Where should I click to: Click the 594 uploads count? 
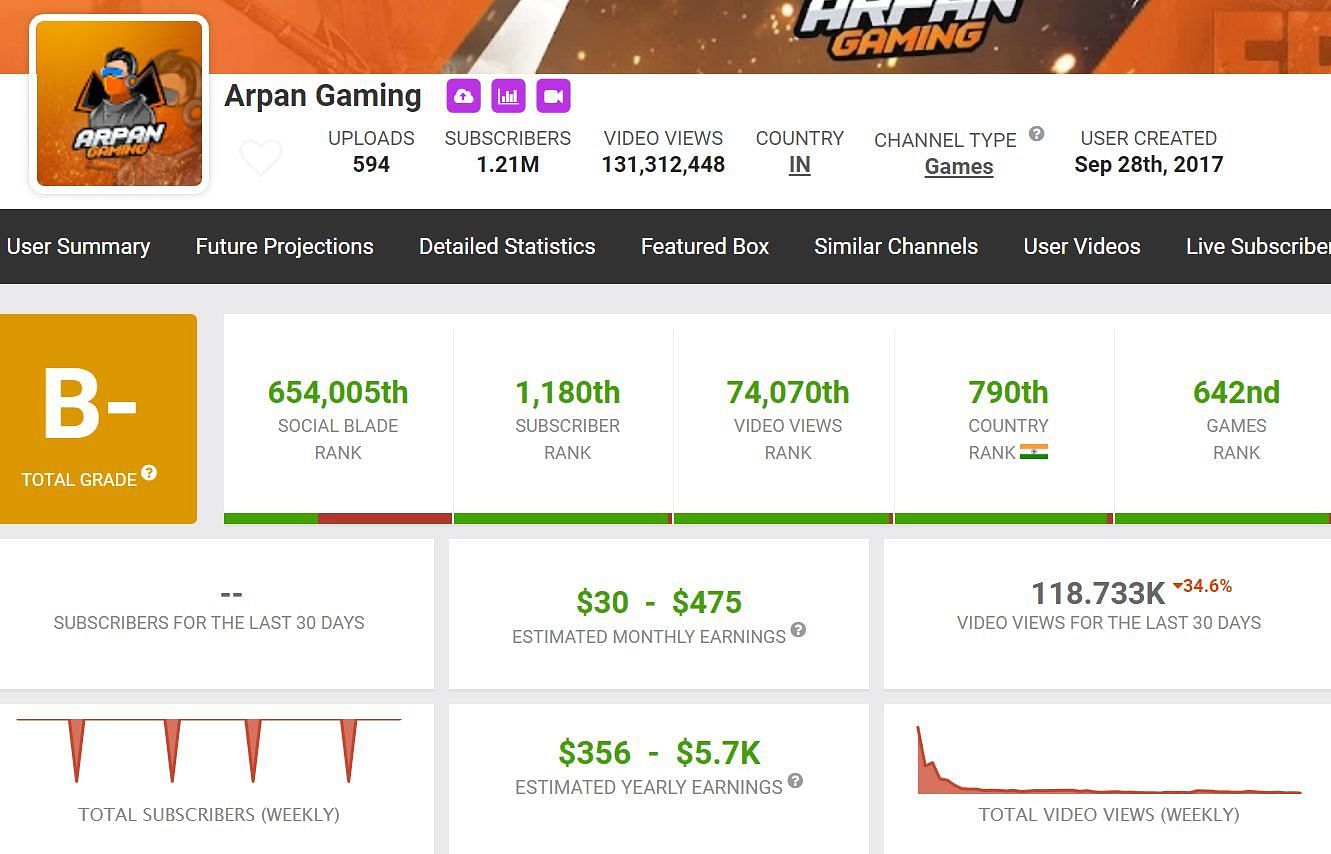pyautogui.click(x=371, y=164)
